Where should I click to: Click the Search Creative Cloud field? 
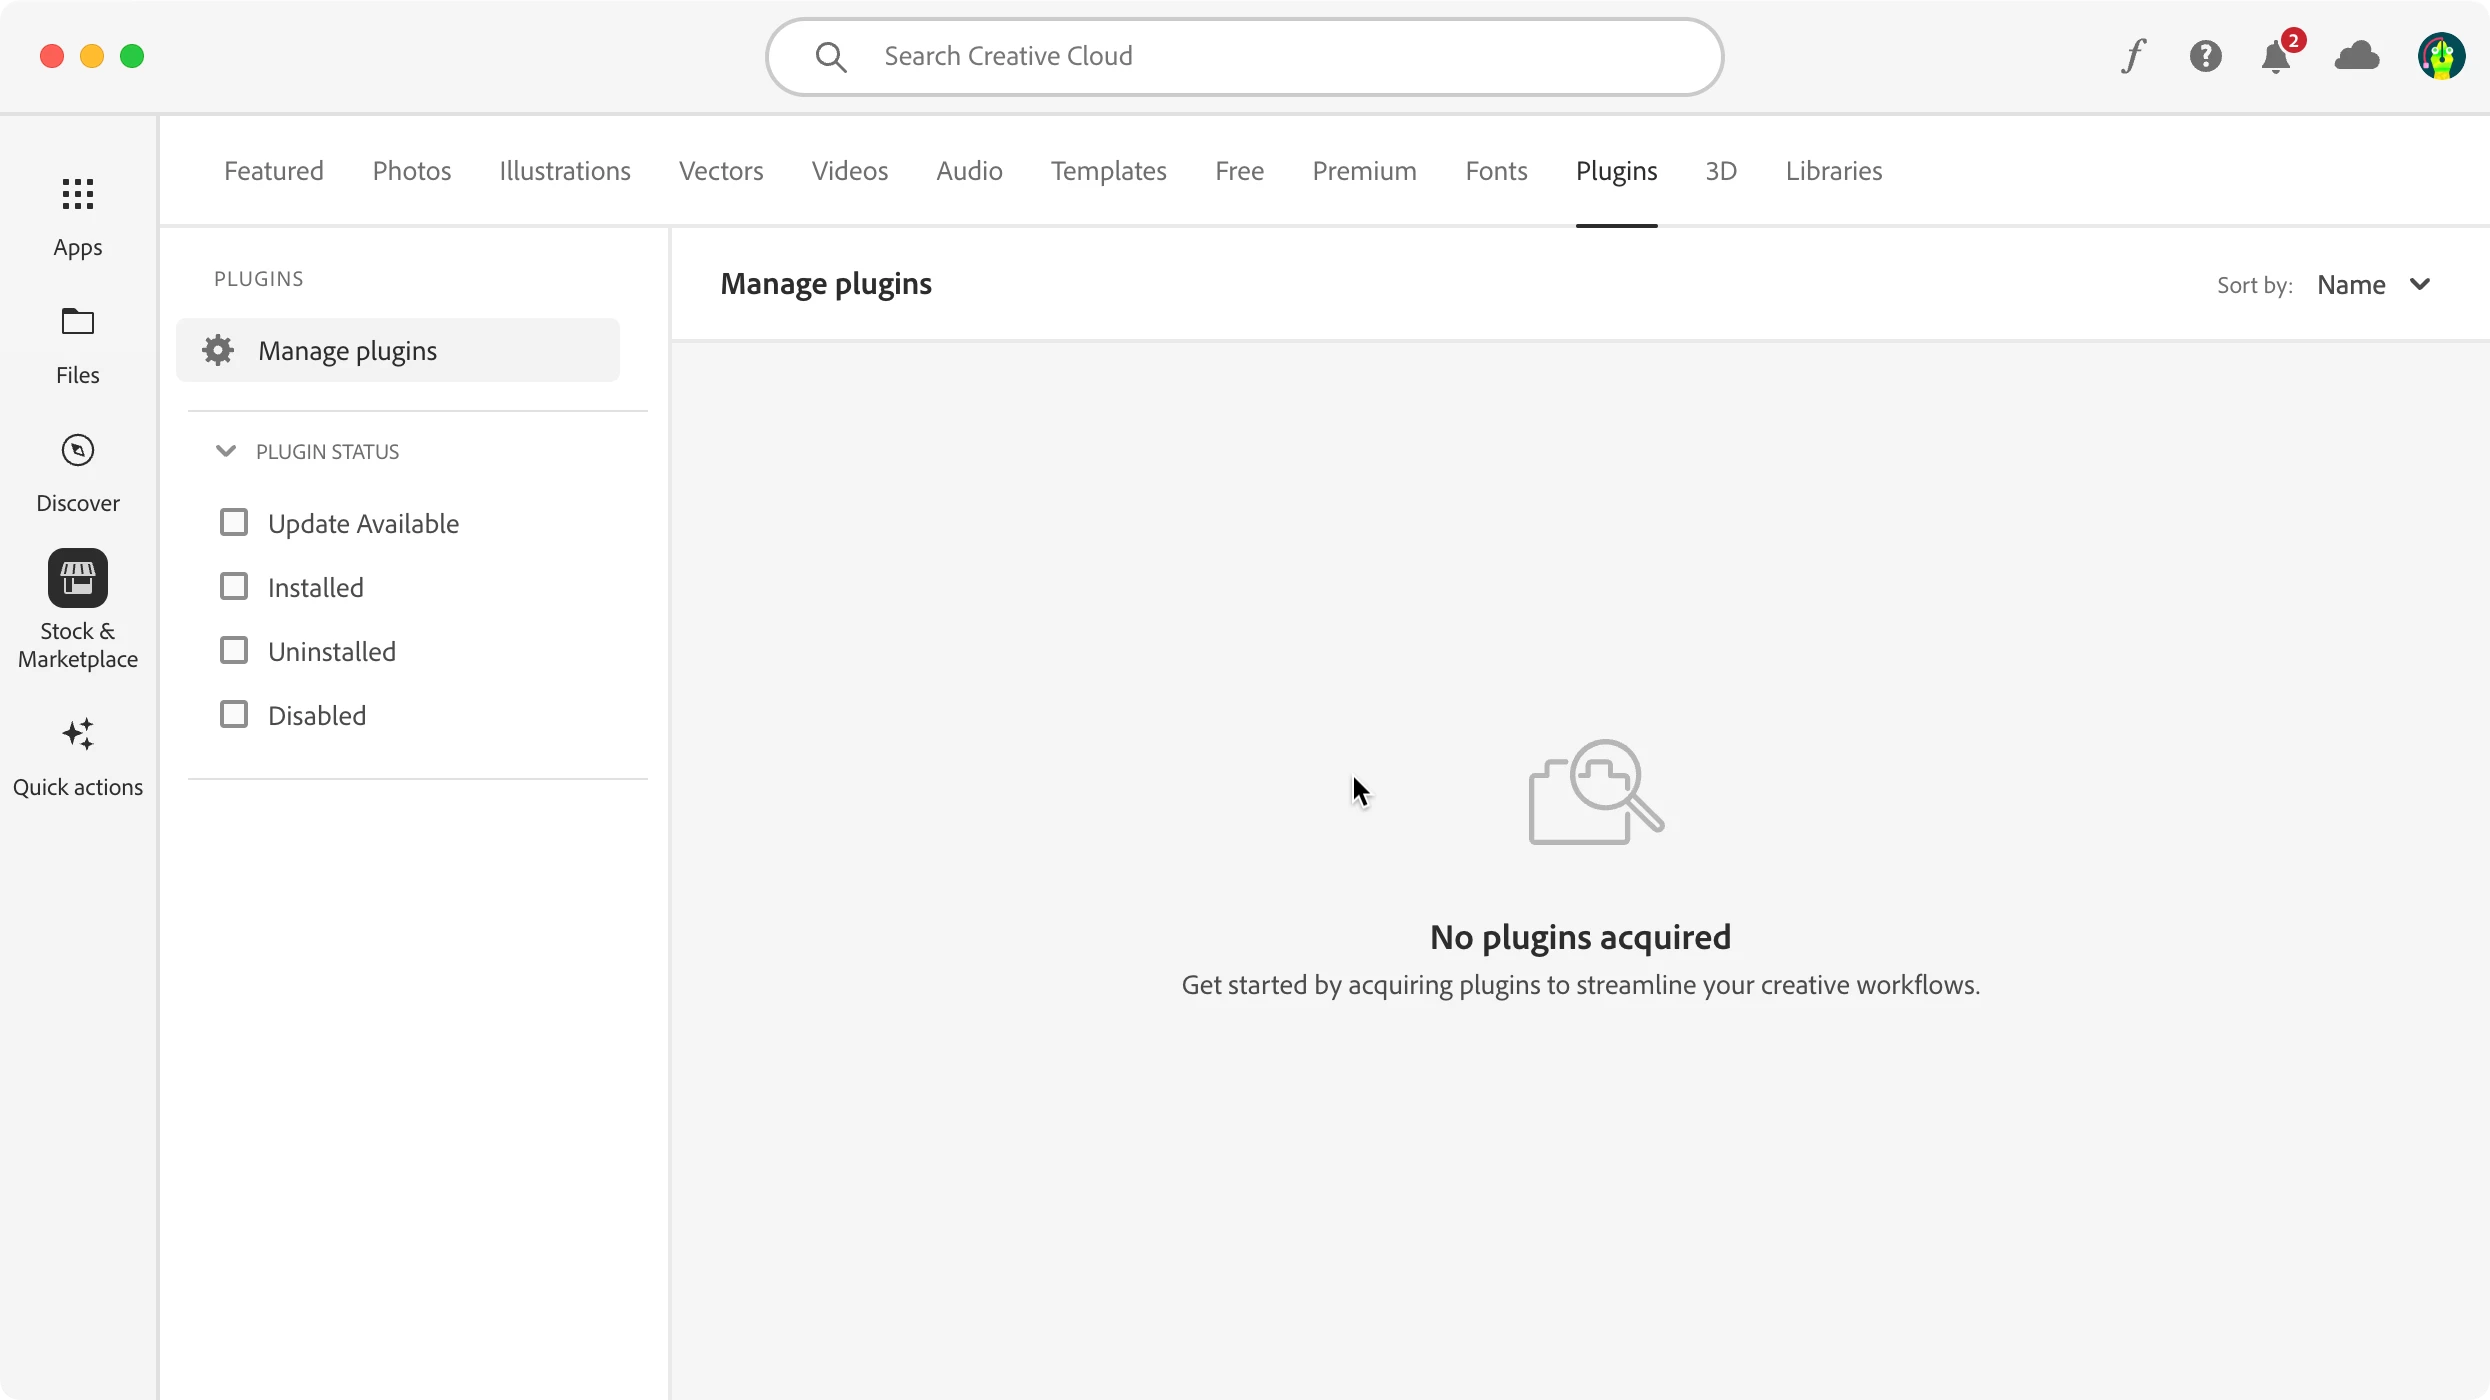[1244, 57]
